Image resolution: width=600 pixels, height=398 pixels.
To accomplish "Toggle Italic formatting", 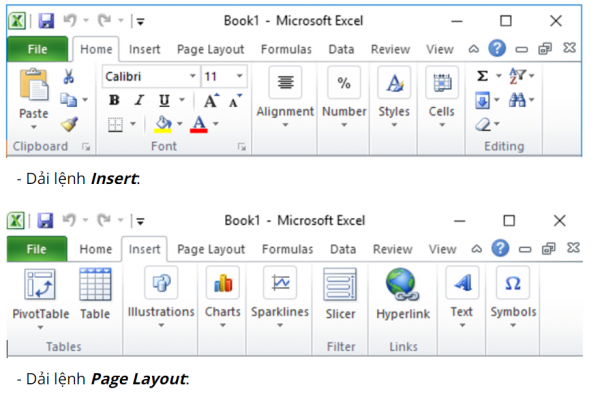I will coord(139,100).
